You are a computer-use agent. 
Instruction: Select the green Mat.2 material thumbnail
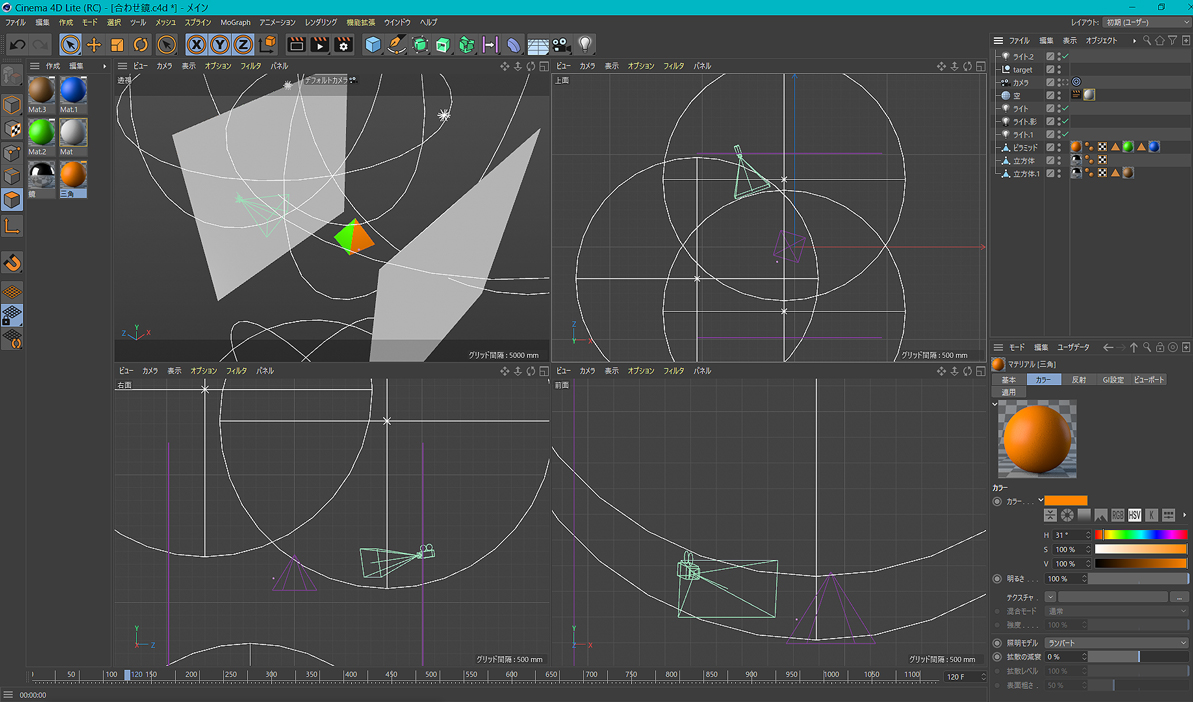point(41,133)
